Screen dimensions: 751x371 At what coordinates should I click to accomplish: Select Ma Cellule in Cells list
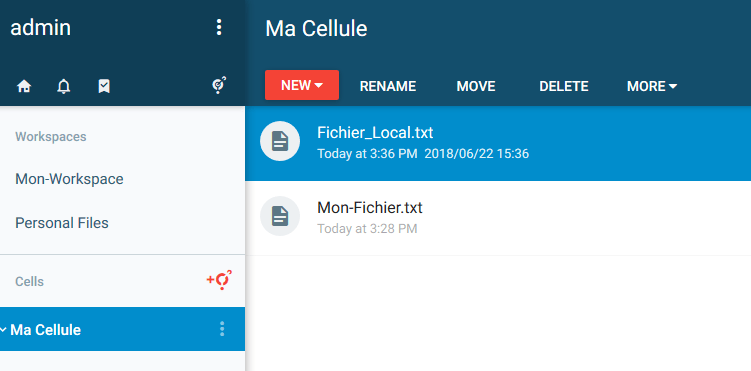tap(122, 329)
